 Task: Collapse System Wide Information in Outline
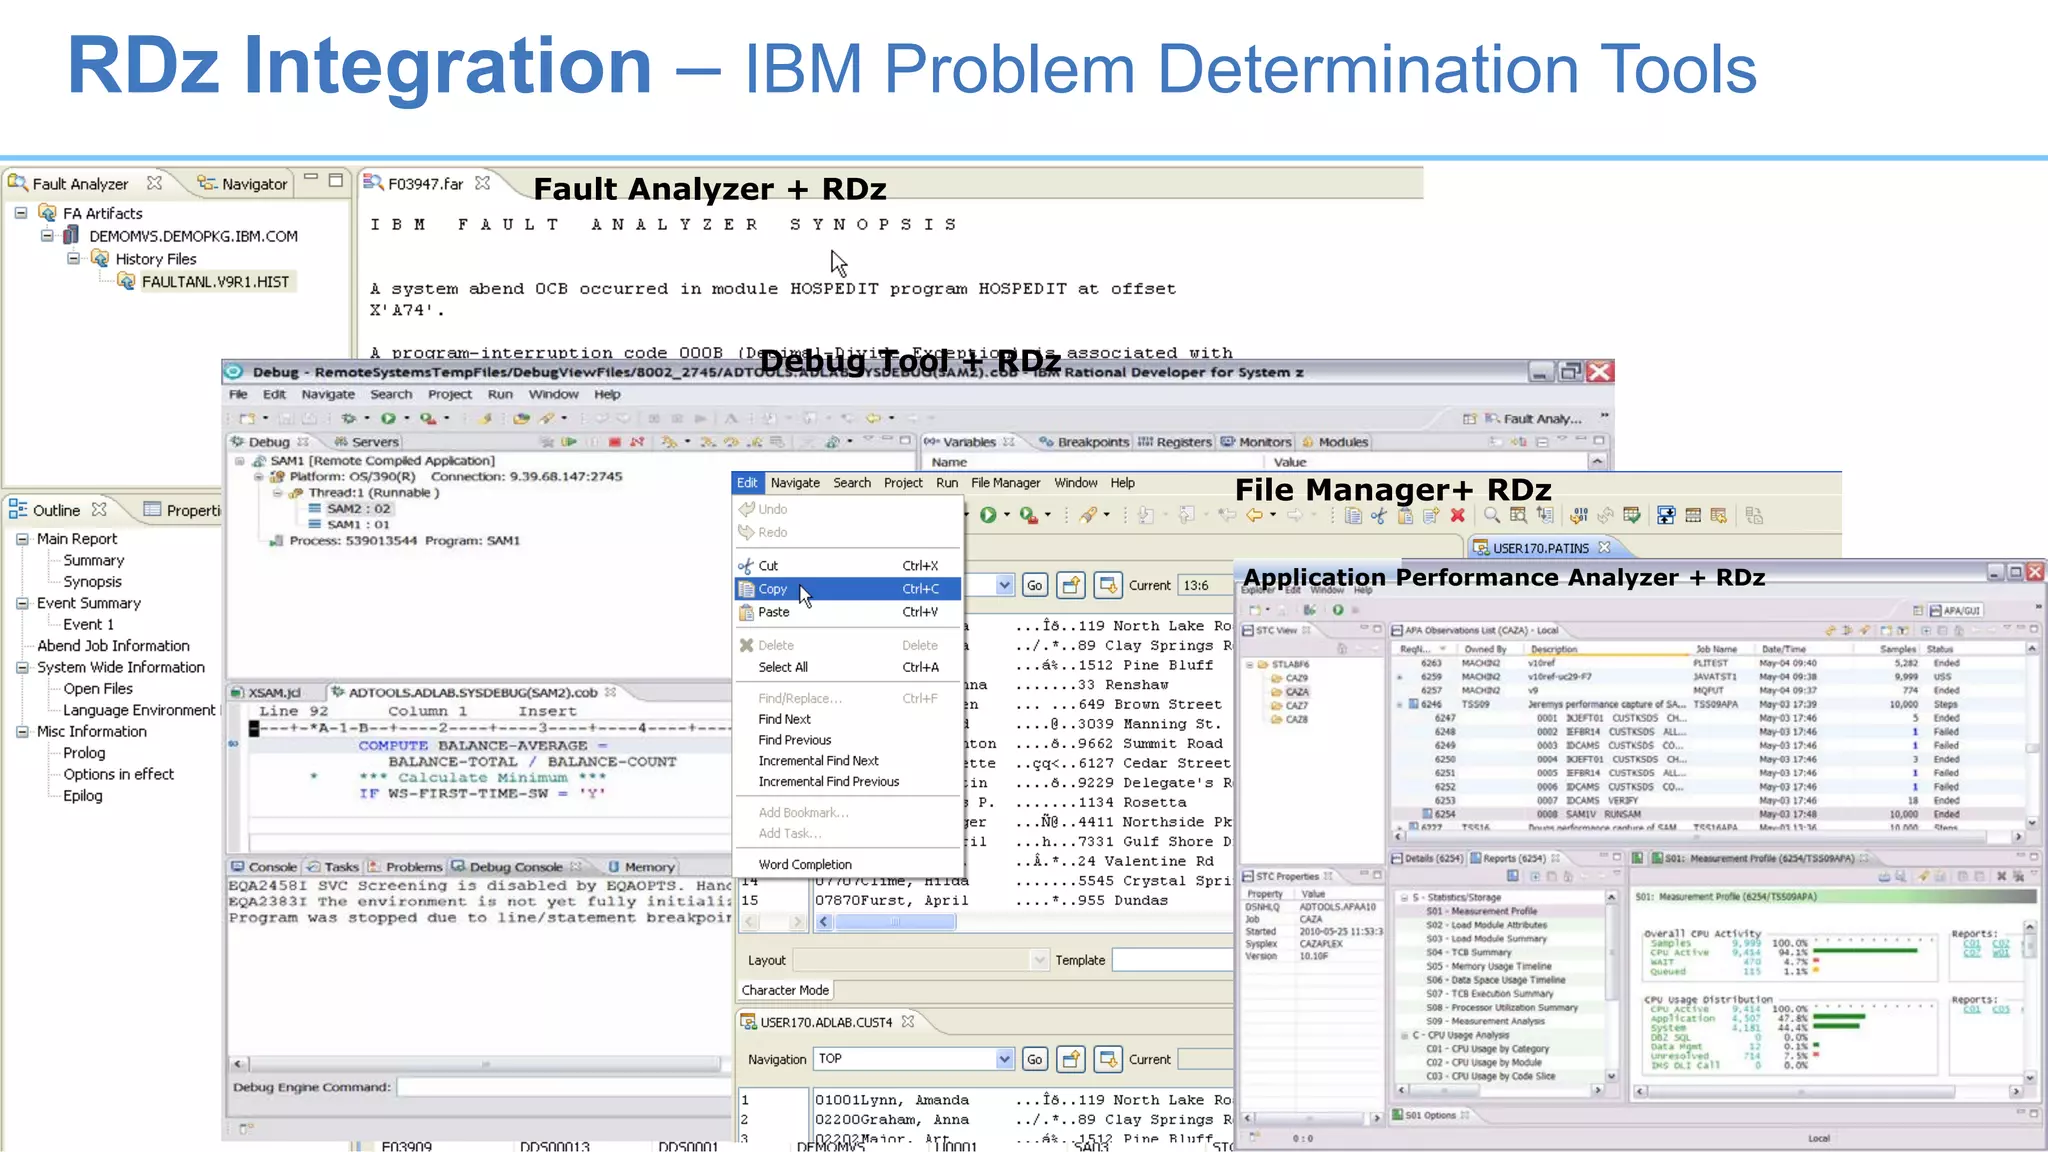click(22, 667)
